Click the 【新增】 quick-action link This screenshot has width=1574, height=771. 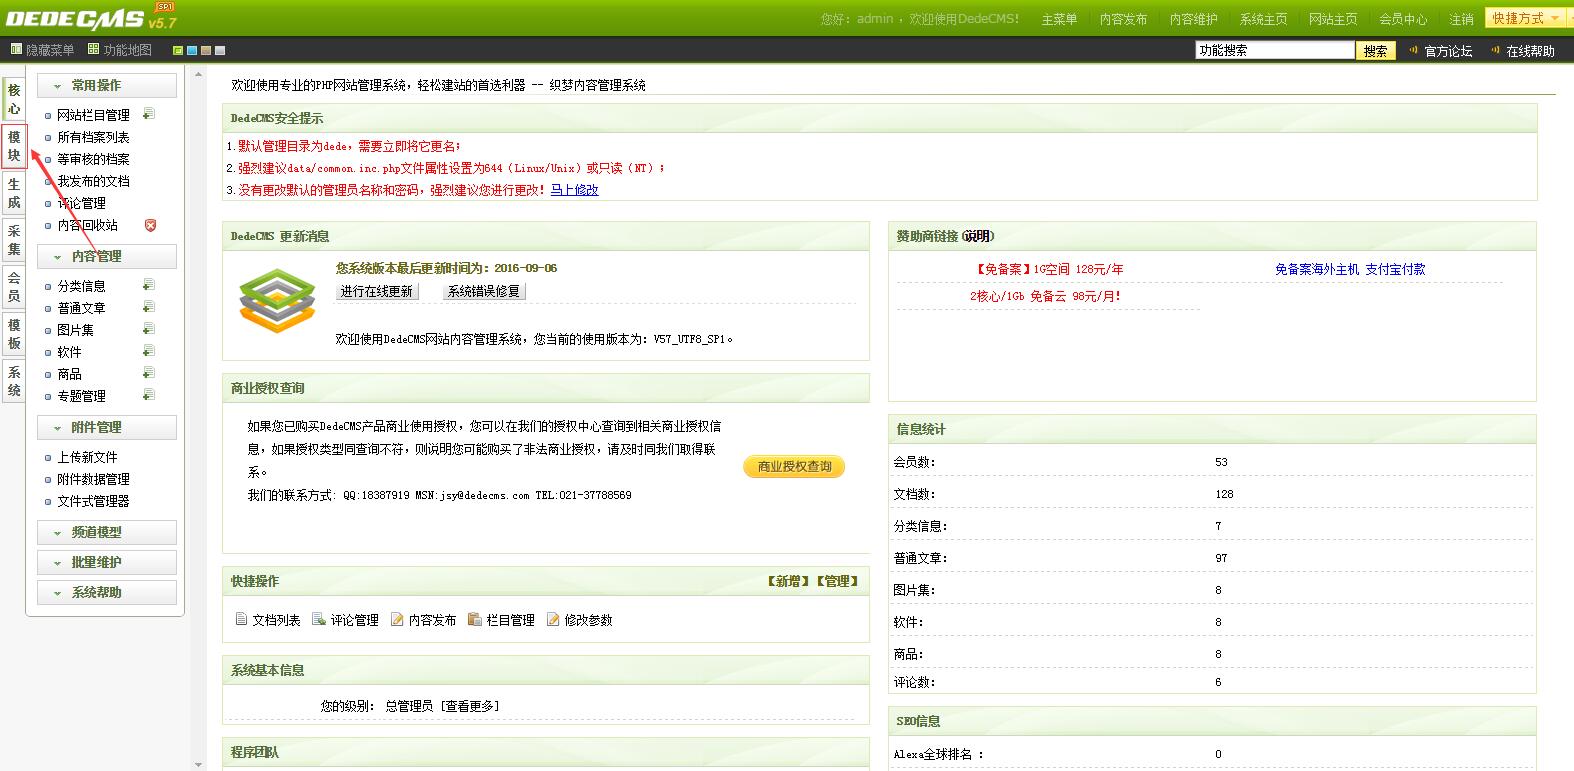point(788,581)
